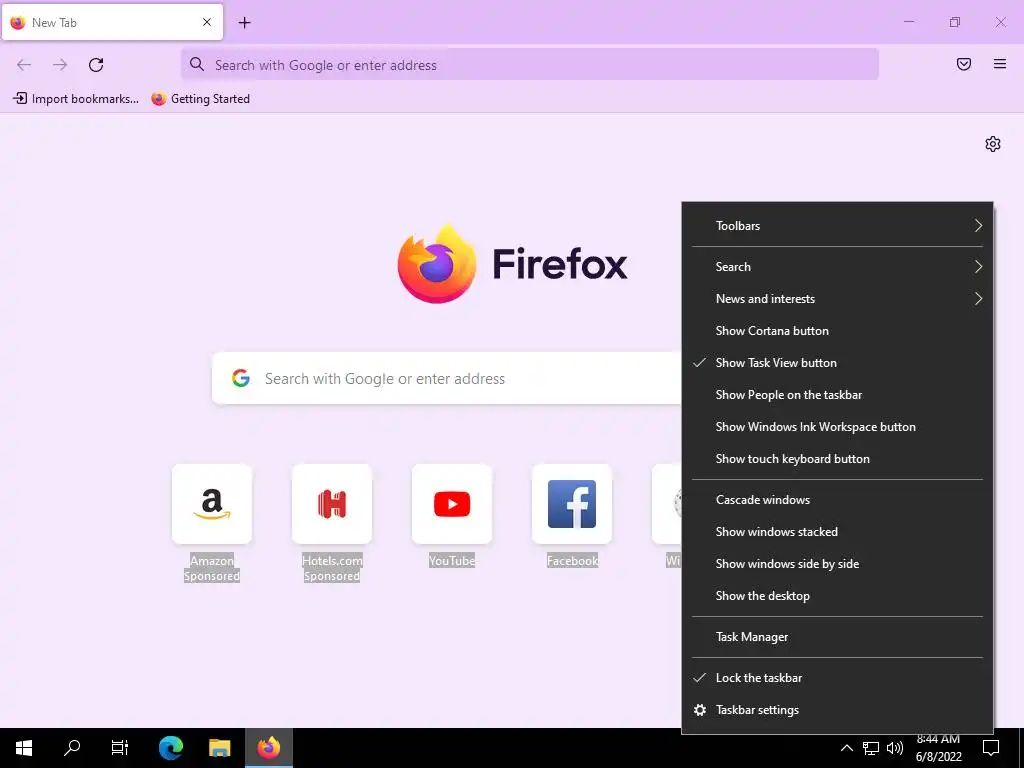Enable Show touch keyboard button
Image resolution: width=1024 pixels, height=768 pixels.
[837, 458]
